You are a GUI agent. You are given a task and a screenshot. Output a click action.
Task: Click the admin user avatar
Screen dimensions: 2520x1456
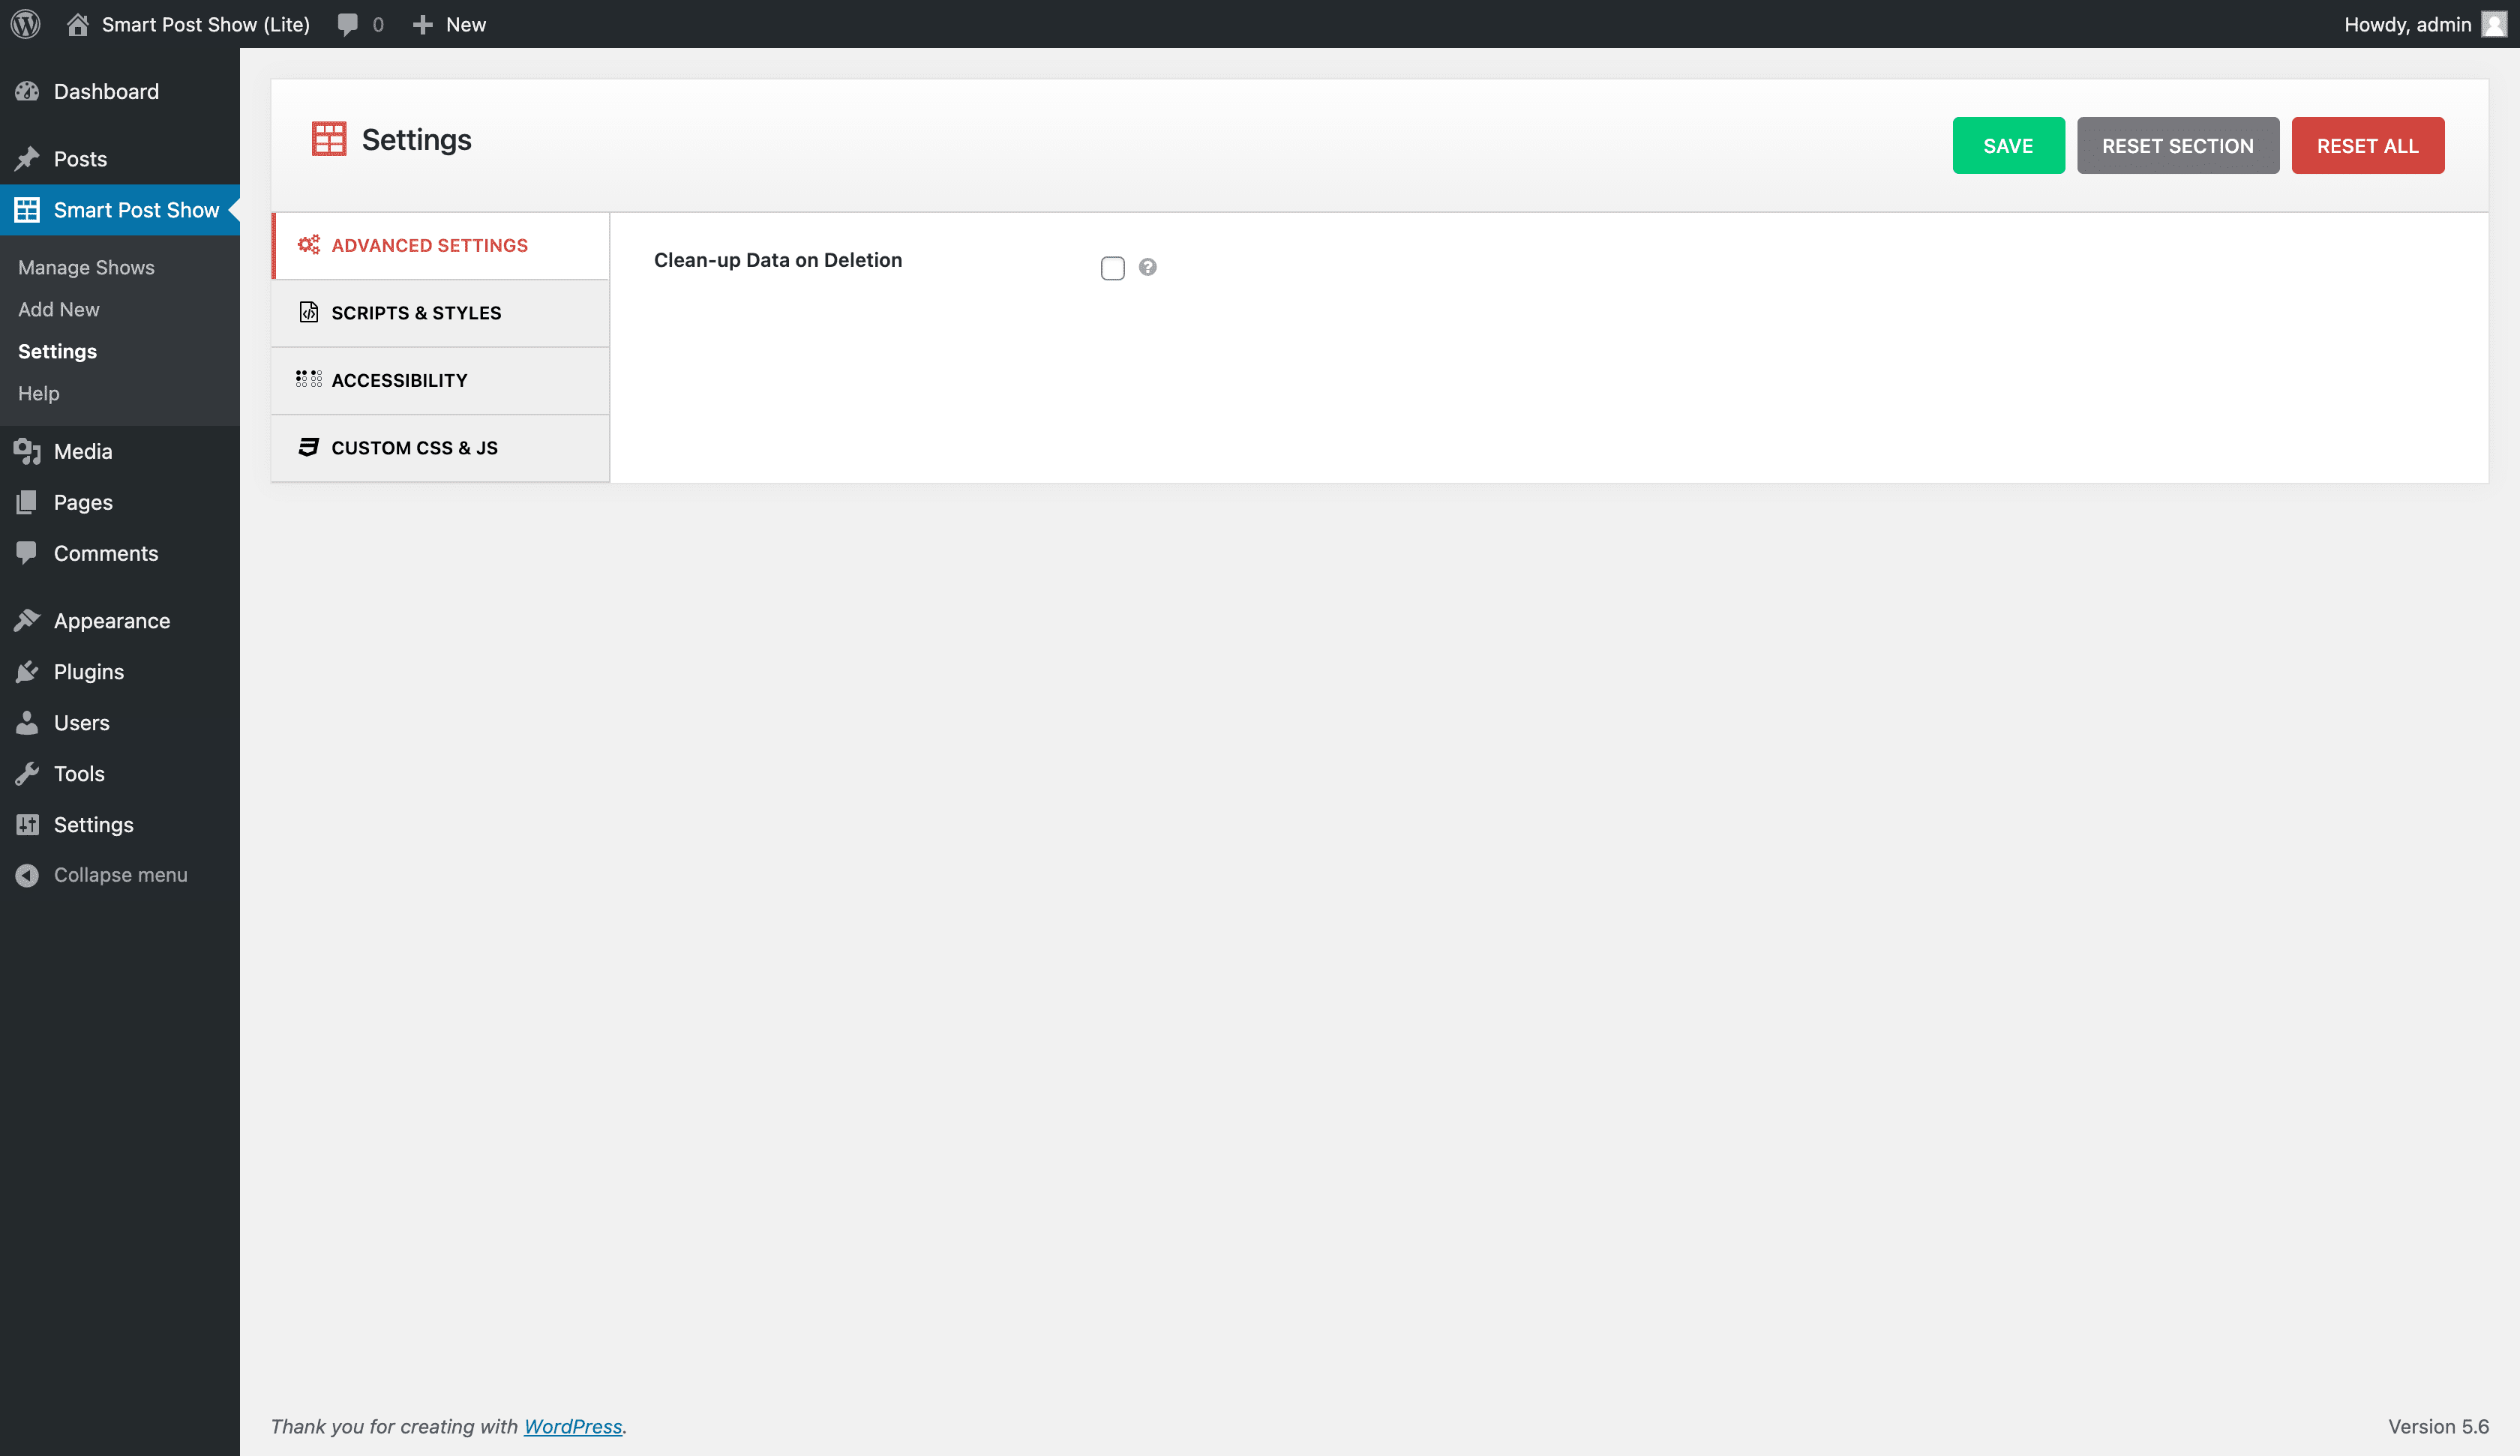point(2494,24)
